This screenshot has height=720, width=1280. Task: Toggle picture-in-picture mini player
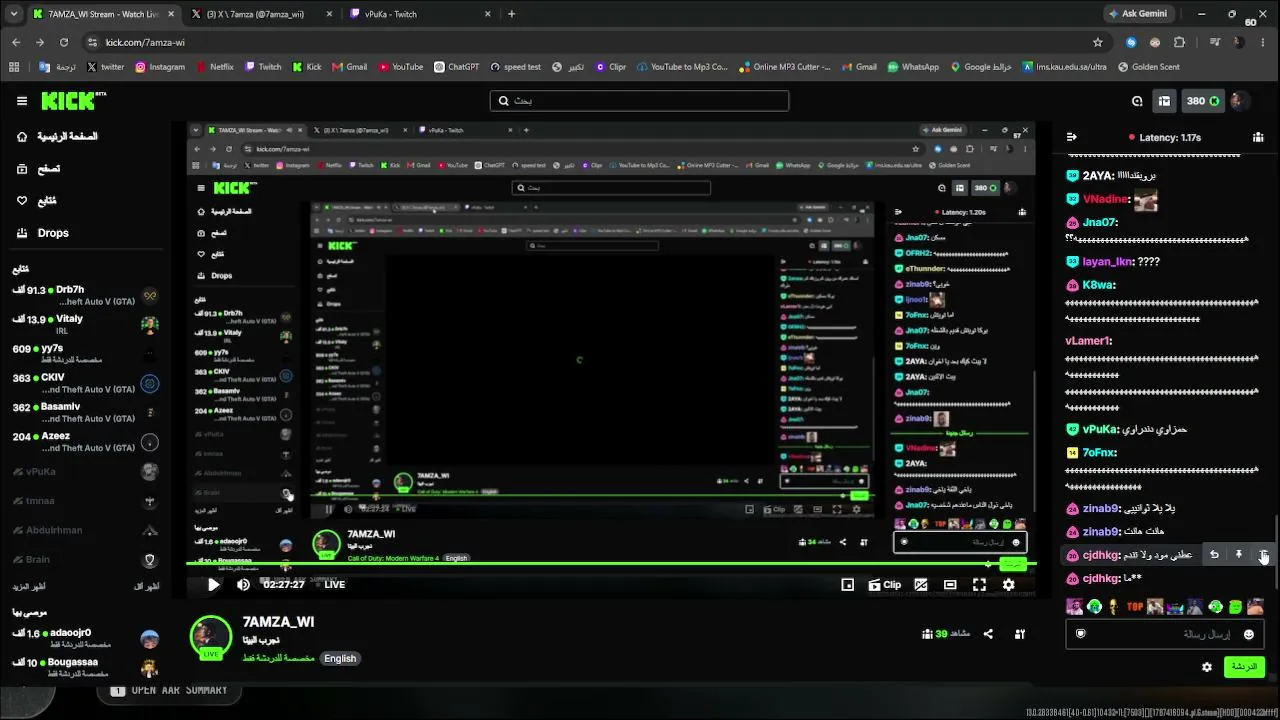tap(847, 585)
